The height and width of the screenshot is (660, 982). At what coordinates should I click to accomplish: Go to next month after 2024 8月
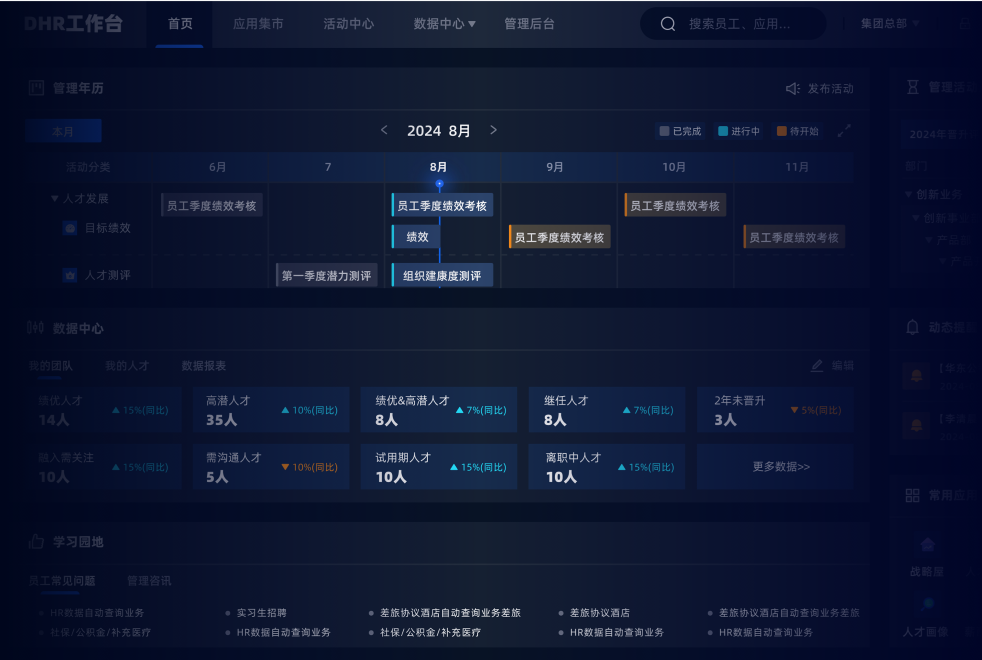pos(493,130)
